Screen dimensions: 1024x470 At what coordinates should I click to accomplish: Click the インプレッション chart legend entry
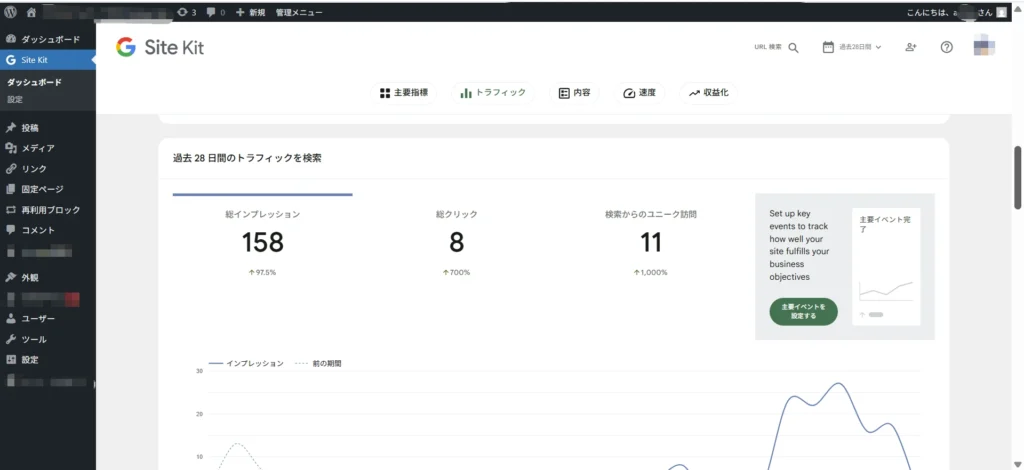pyautogui.click(x=246, y=364)
